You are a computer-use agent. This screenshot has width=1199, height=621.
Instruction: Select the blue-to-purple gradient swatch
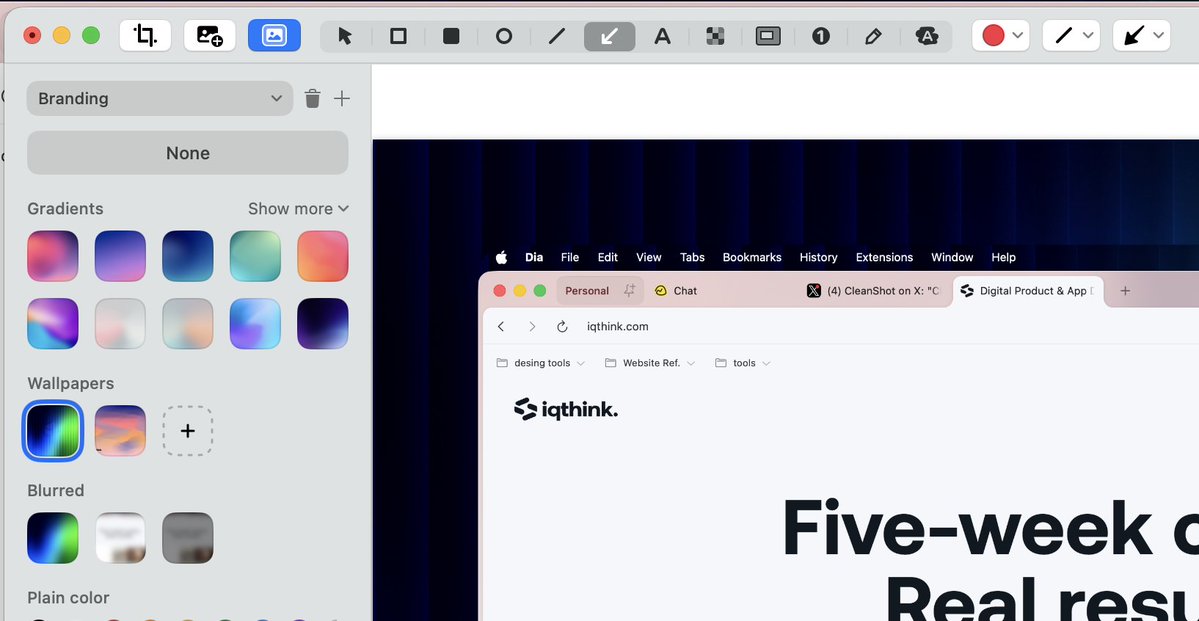click(120, 256)
